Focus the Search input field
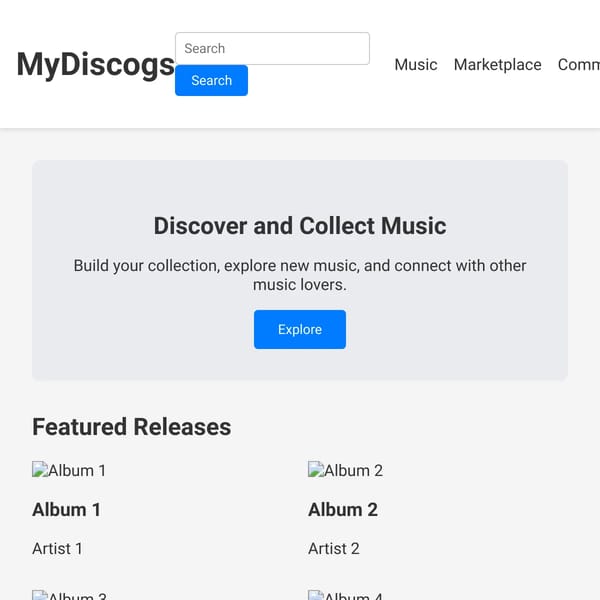Viewport: 600px width, 600px height. coord(272,49)
